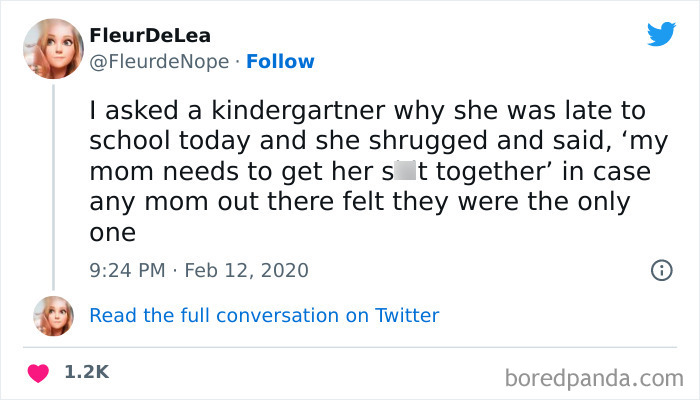Click the small avatar beside the conversation link
This screenshot has width=700, height=400.
53,315
